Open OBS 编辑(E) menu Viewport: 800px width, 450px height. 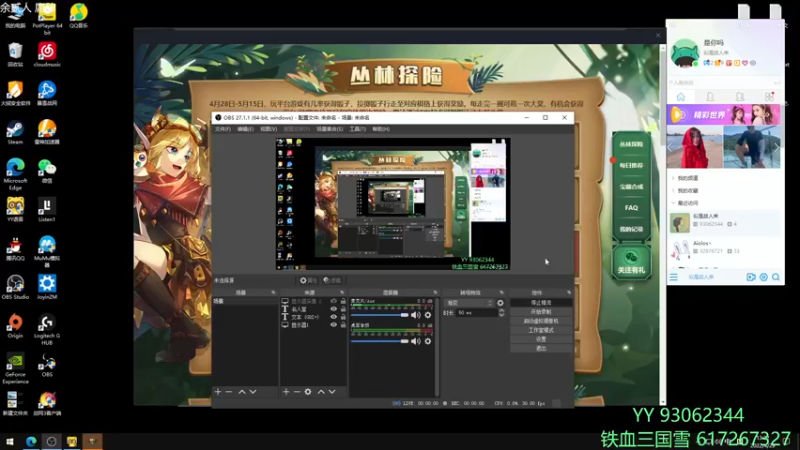(x=245, y=129)
